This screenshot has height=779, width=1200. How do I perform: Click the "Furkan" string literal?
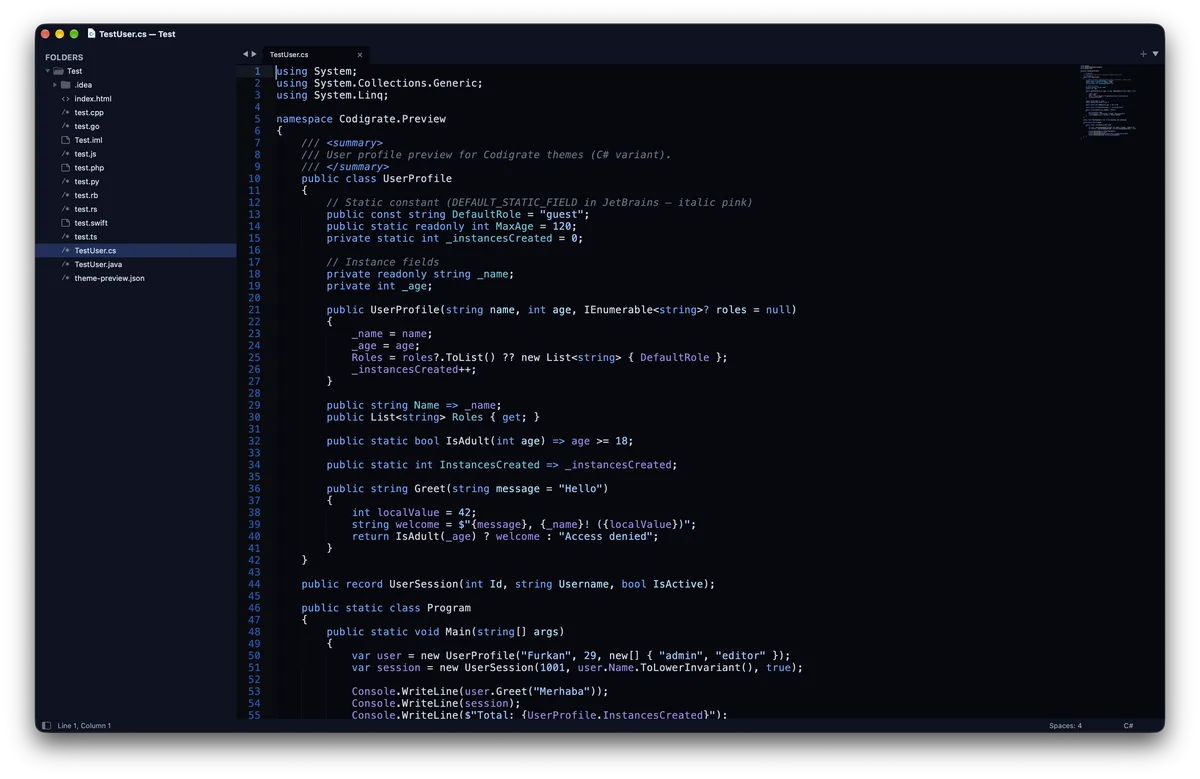[x=546, y=656]
